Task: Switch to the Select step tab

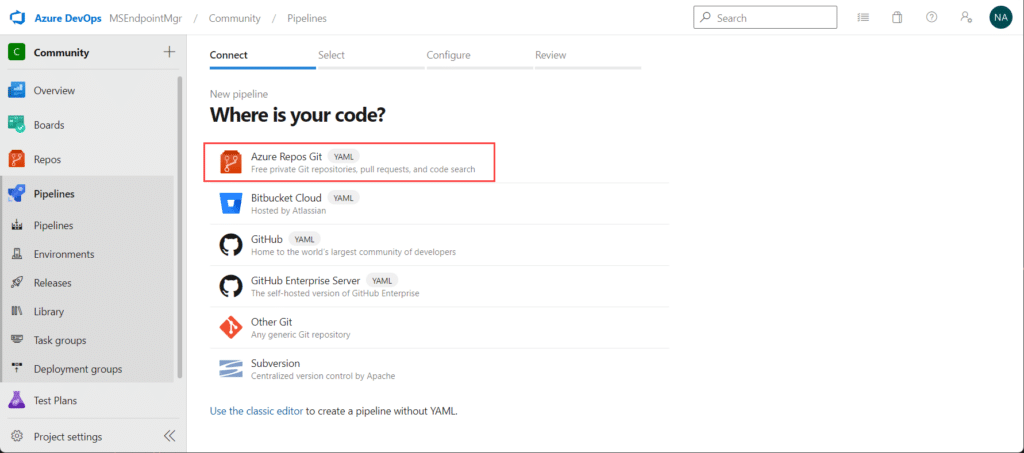Action: point(371,57)
